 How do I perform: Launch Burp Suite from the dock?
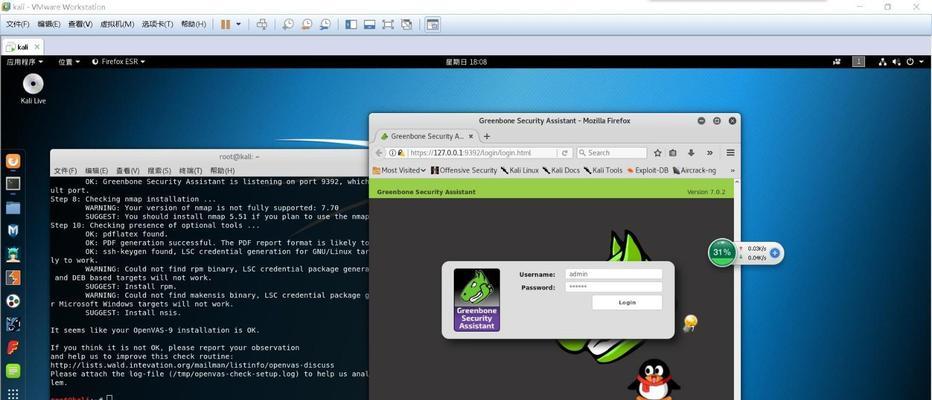[13, 278]
